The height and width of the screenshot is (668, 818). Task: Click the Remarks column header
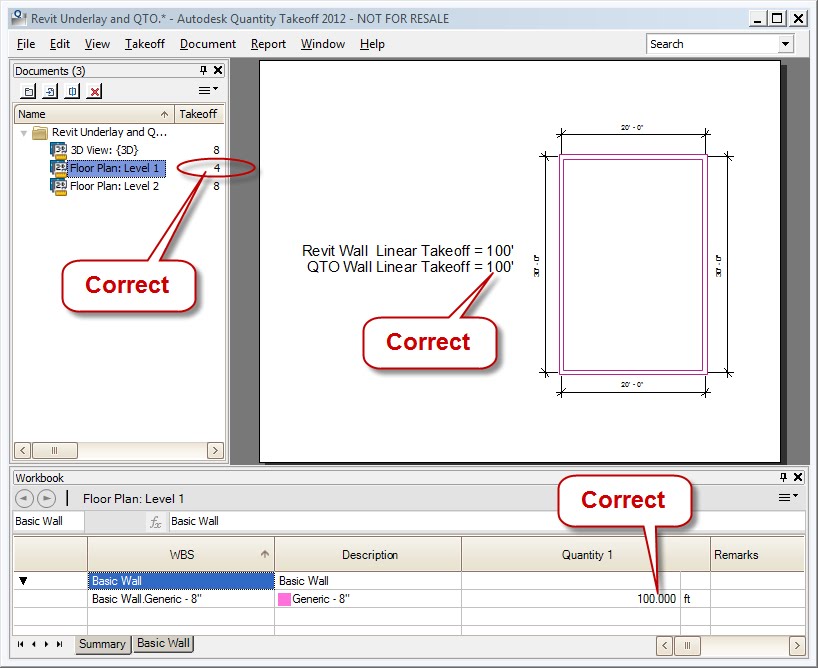click(757, 555)
